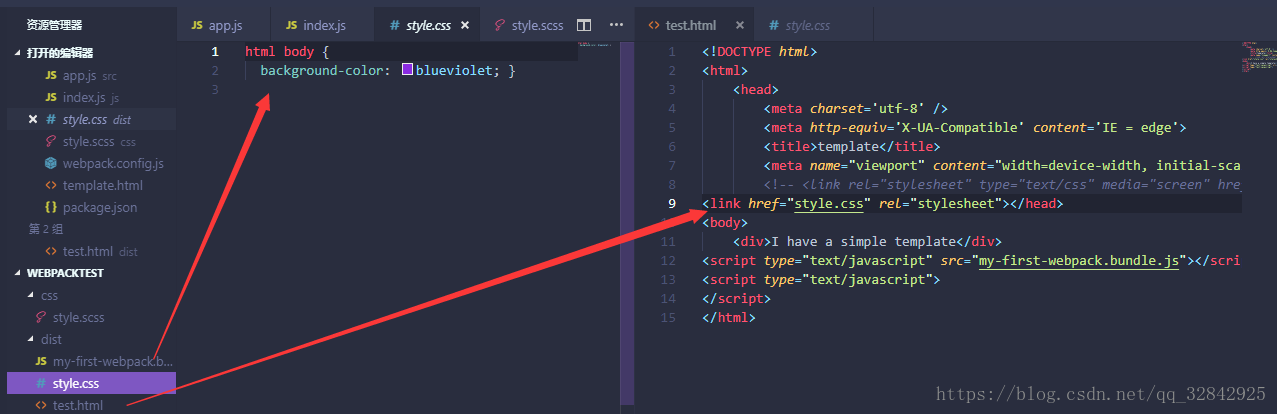Close the test.html tab
The height and width of the screenshot is (414, 1277).
739,25
